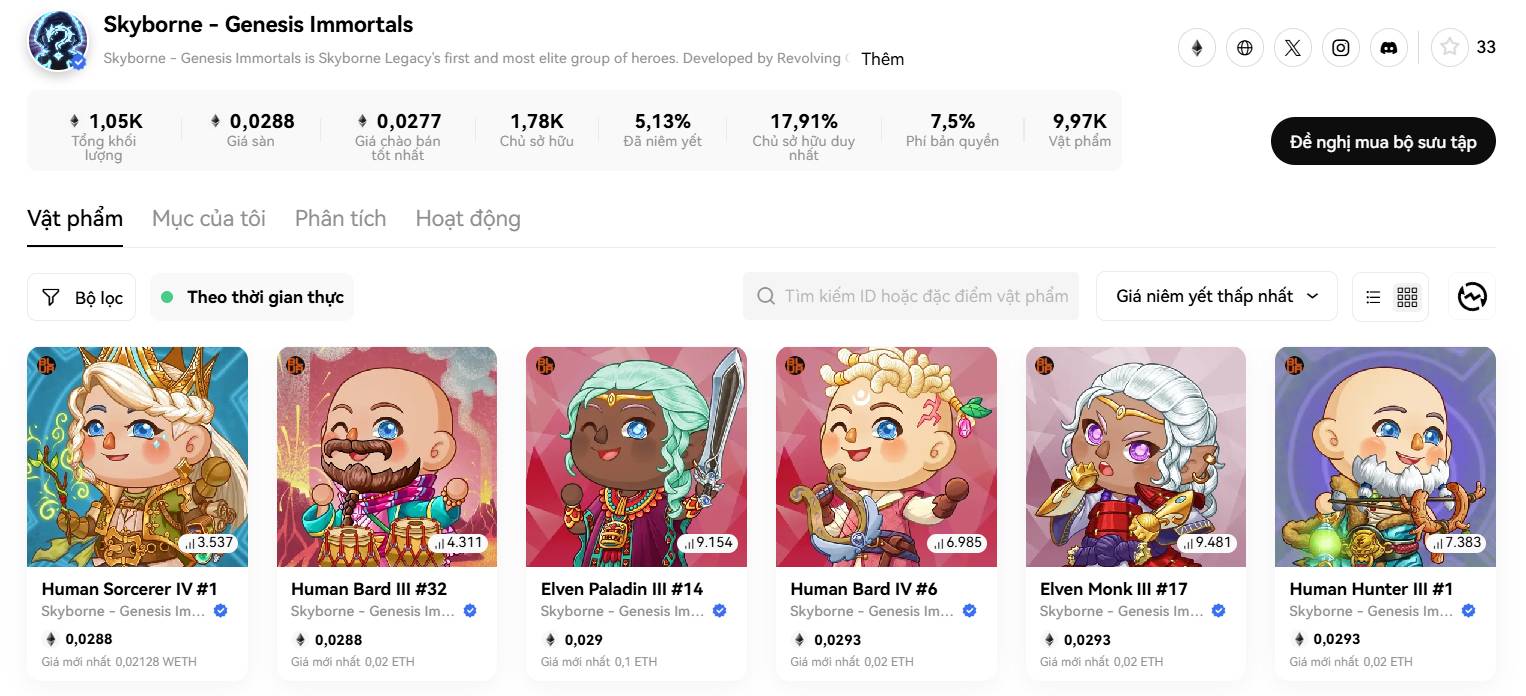Open the price chart activity icon

1472,297
